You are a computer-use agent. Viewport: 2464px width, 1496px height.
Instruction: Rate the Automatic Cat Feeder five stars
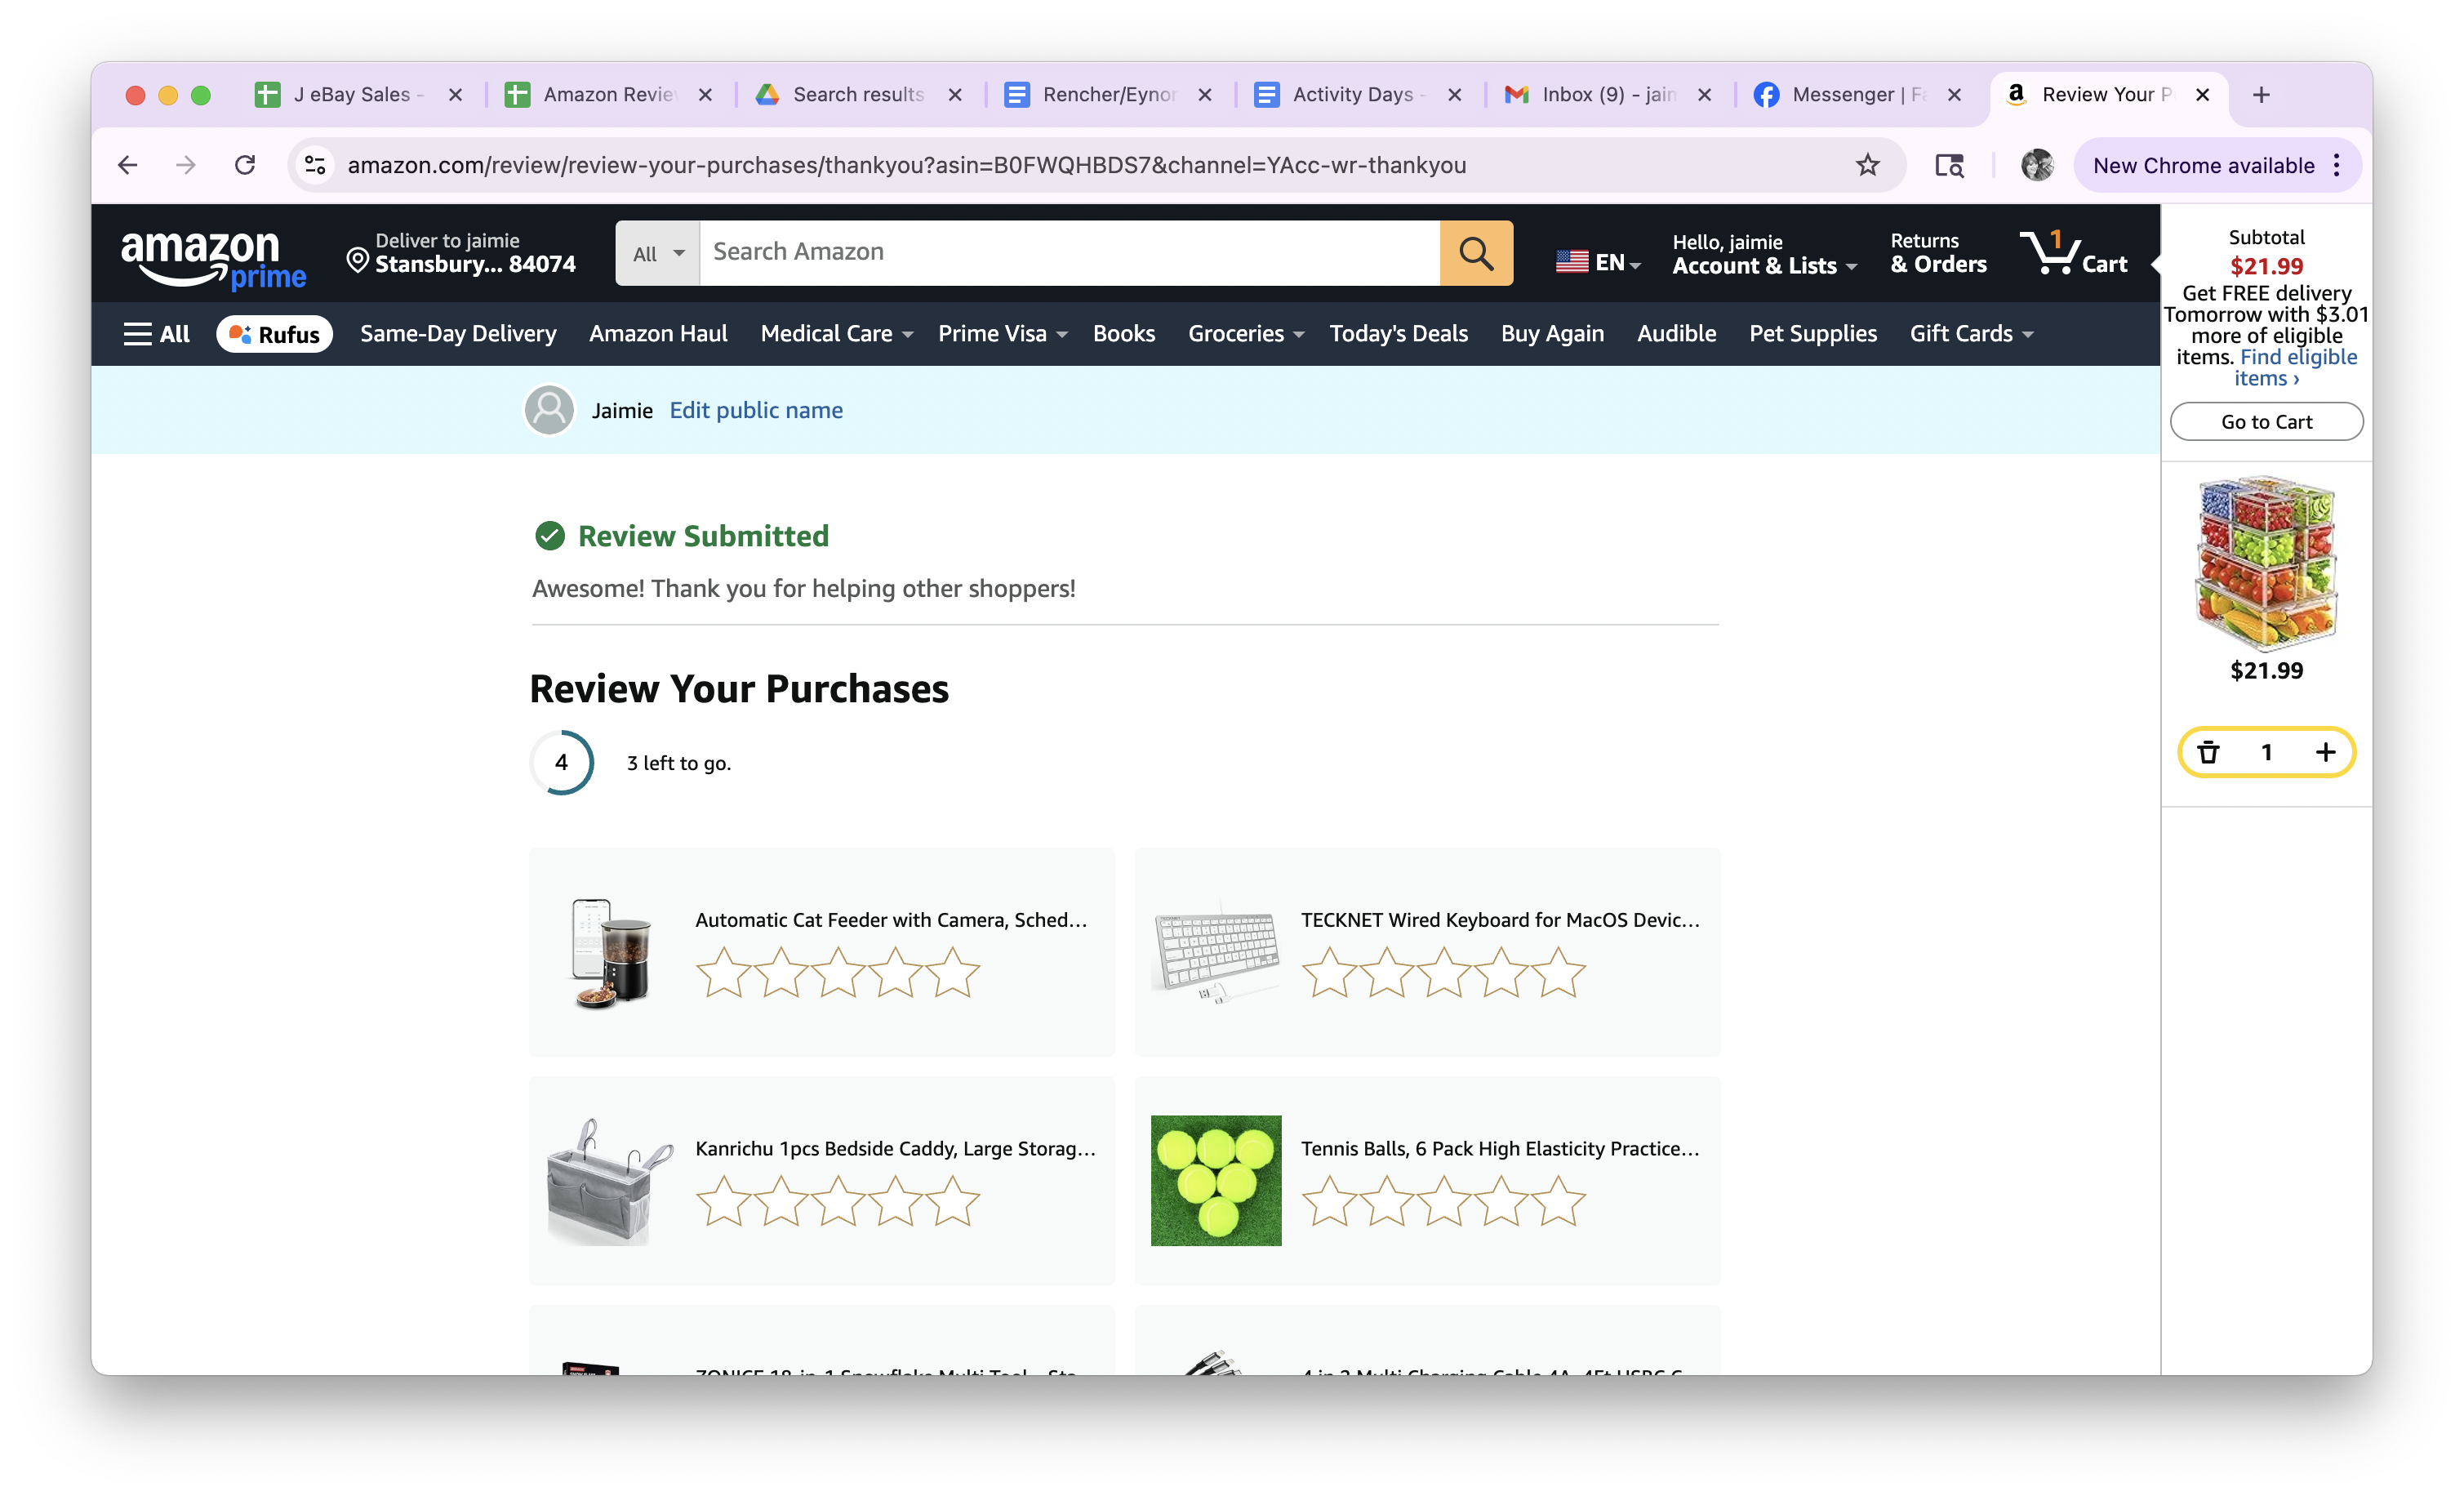point(952,973)
